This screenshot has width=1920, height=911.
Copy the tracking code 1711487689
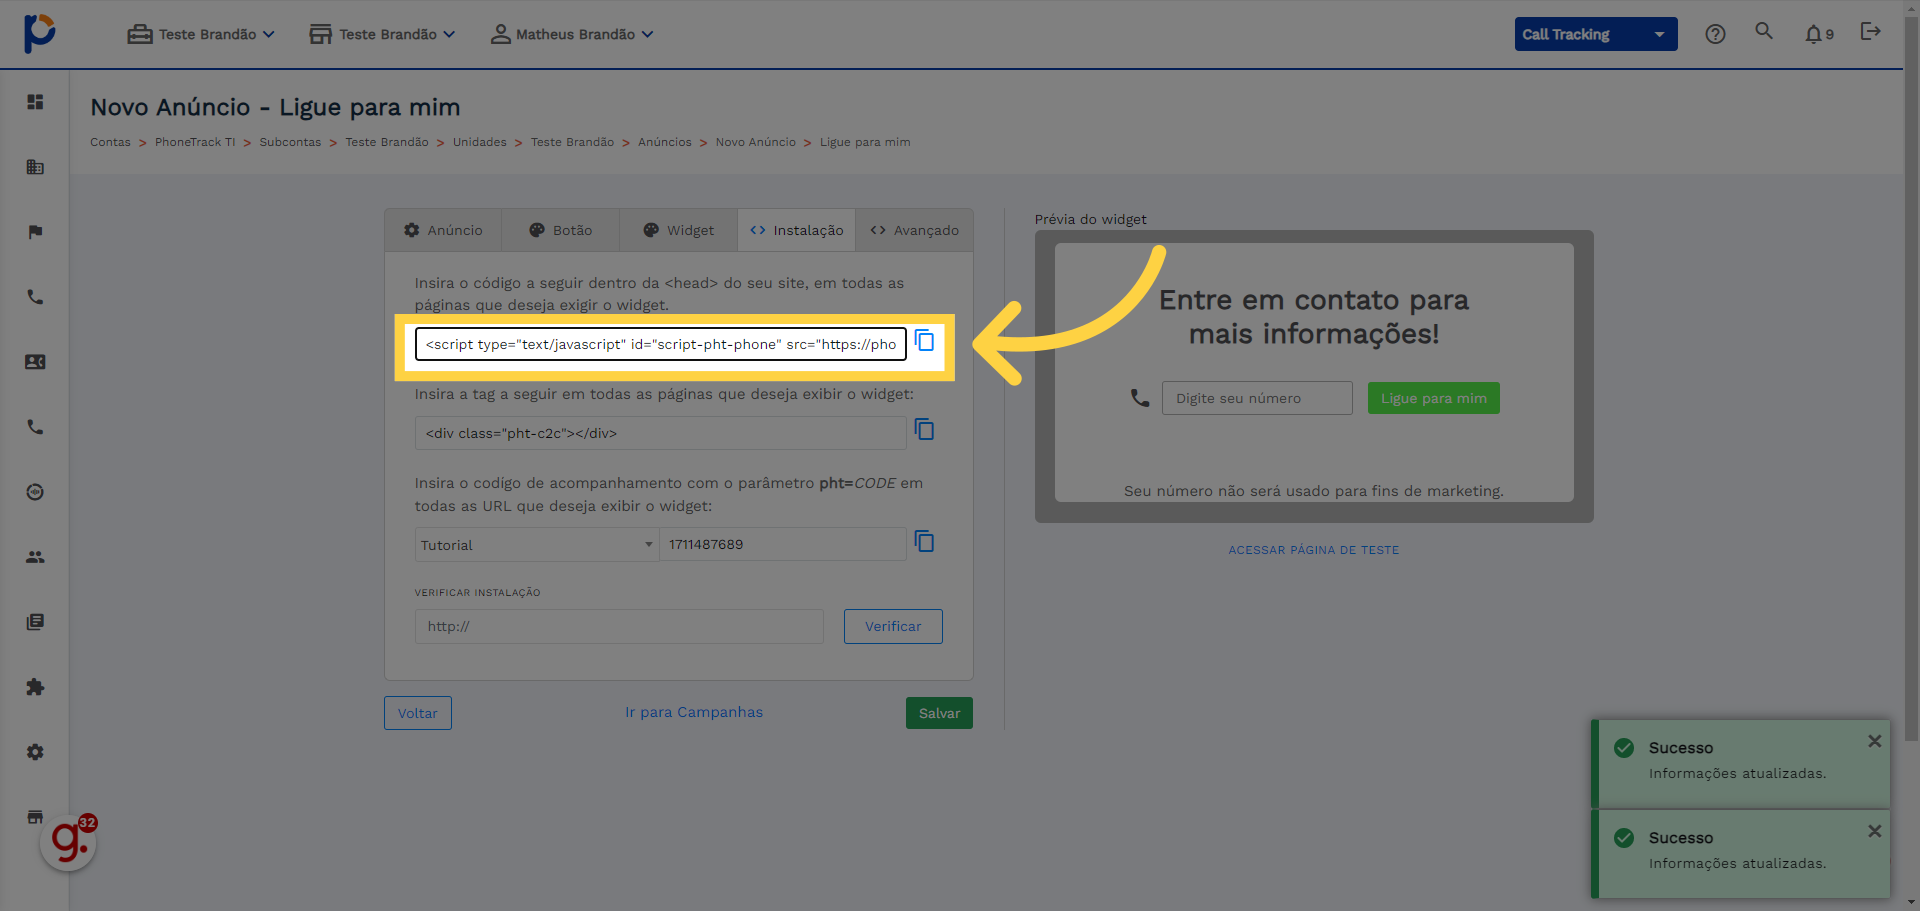[925, 542]
